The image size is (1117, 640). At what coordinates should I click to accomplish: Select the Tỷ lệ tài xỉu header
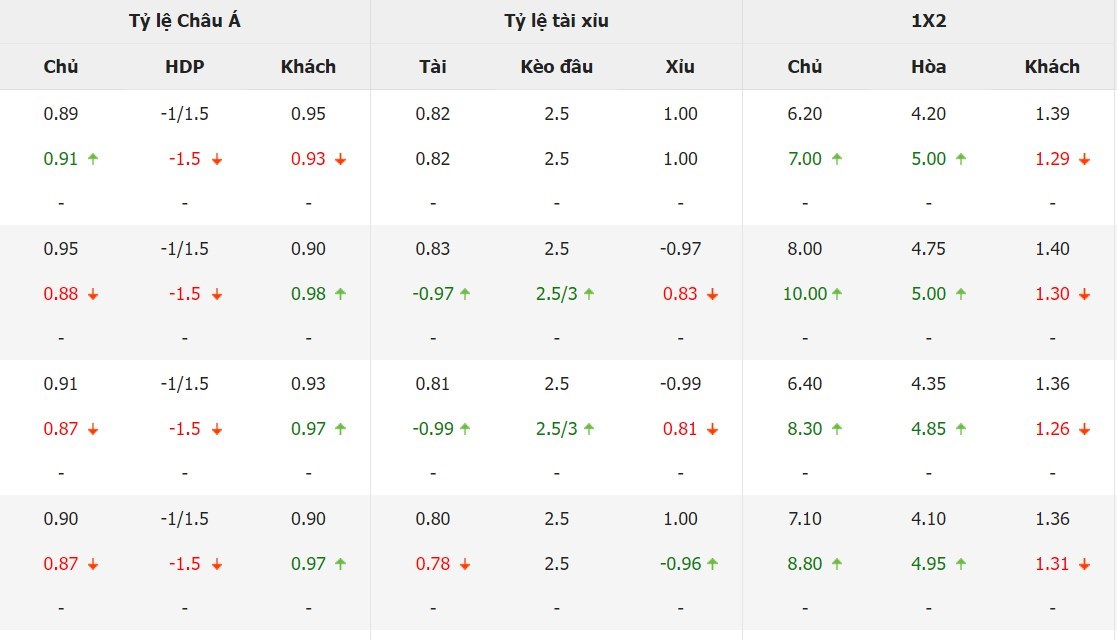pyautogui.click(x=556, y=21)
